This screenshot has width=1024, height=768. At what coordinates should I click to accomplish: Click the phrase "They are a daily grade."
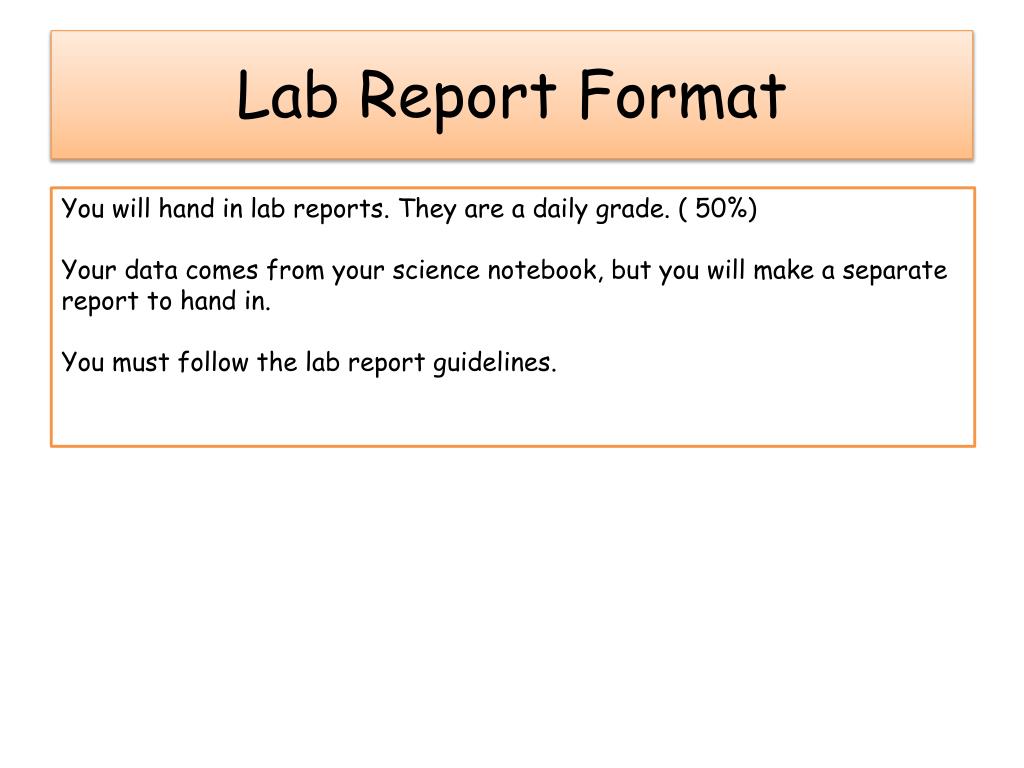[535, 210]
